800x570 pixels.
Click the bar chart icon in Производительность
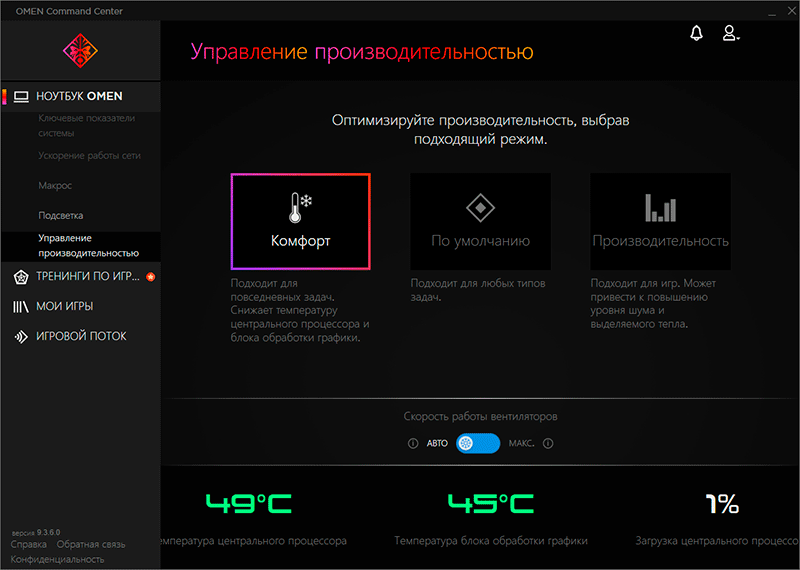660,208
